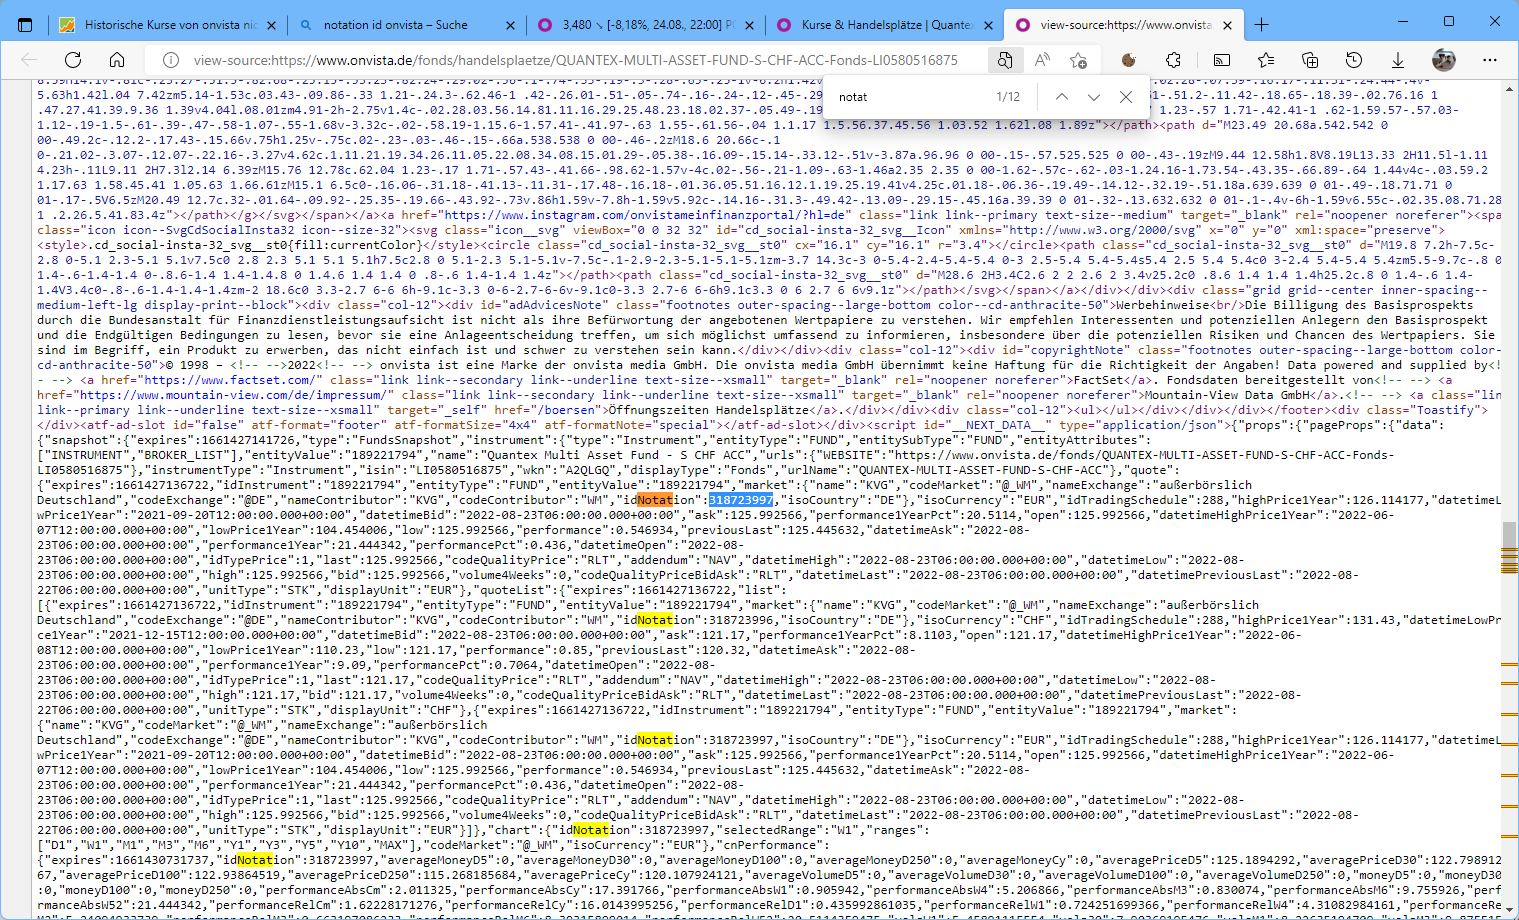Image resolution: width=1519 pixels, height=920 pixels.
Task: Open the Favorites list
Action: click(x=1266, y=60)
